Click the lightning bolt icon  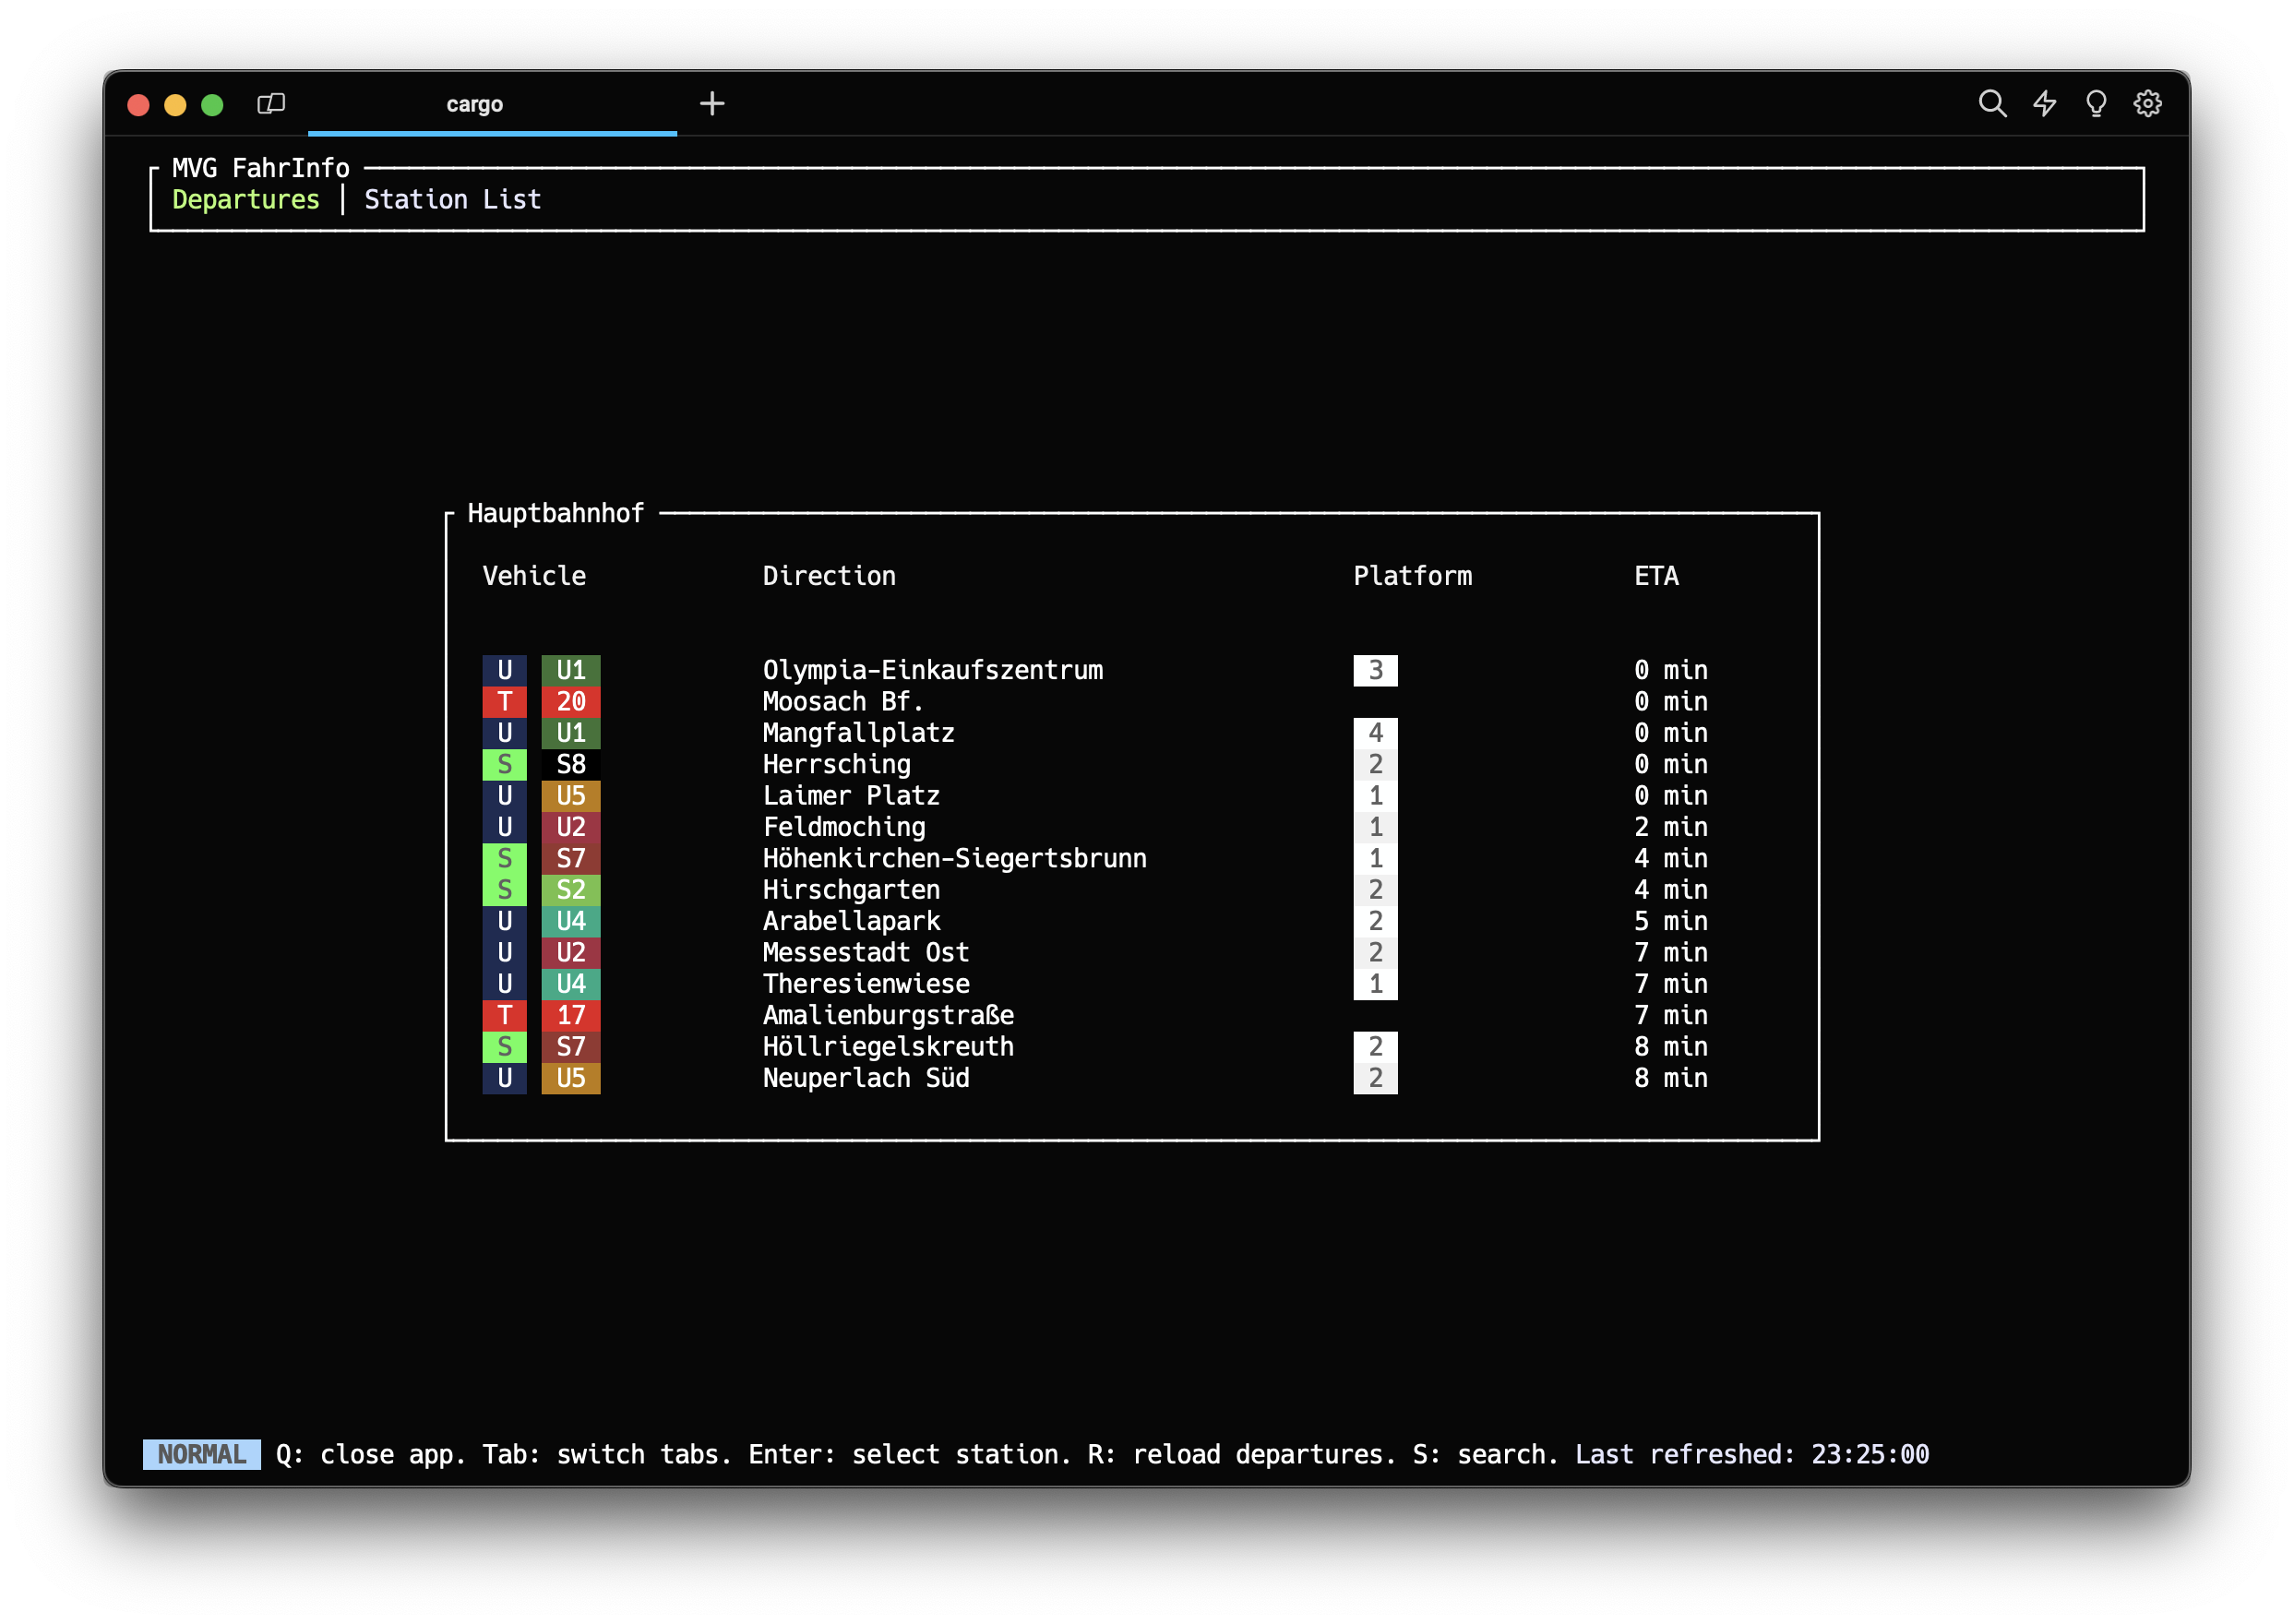pyautogui.click(x=2044, y=104)
